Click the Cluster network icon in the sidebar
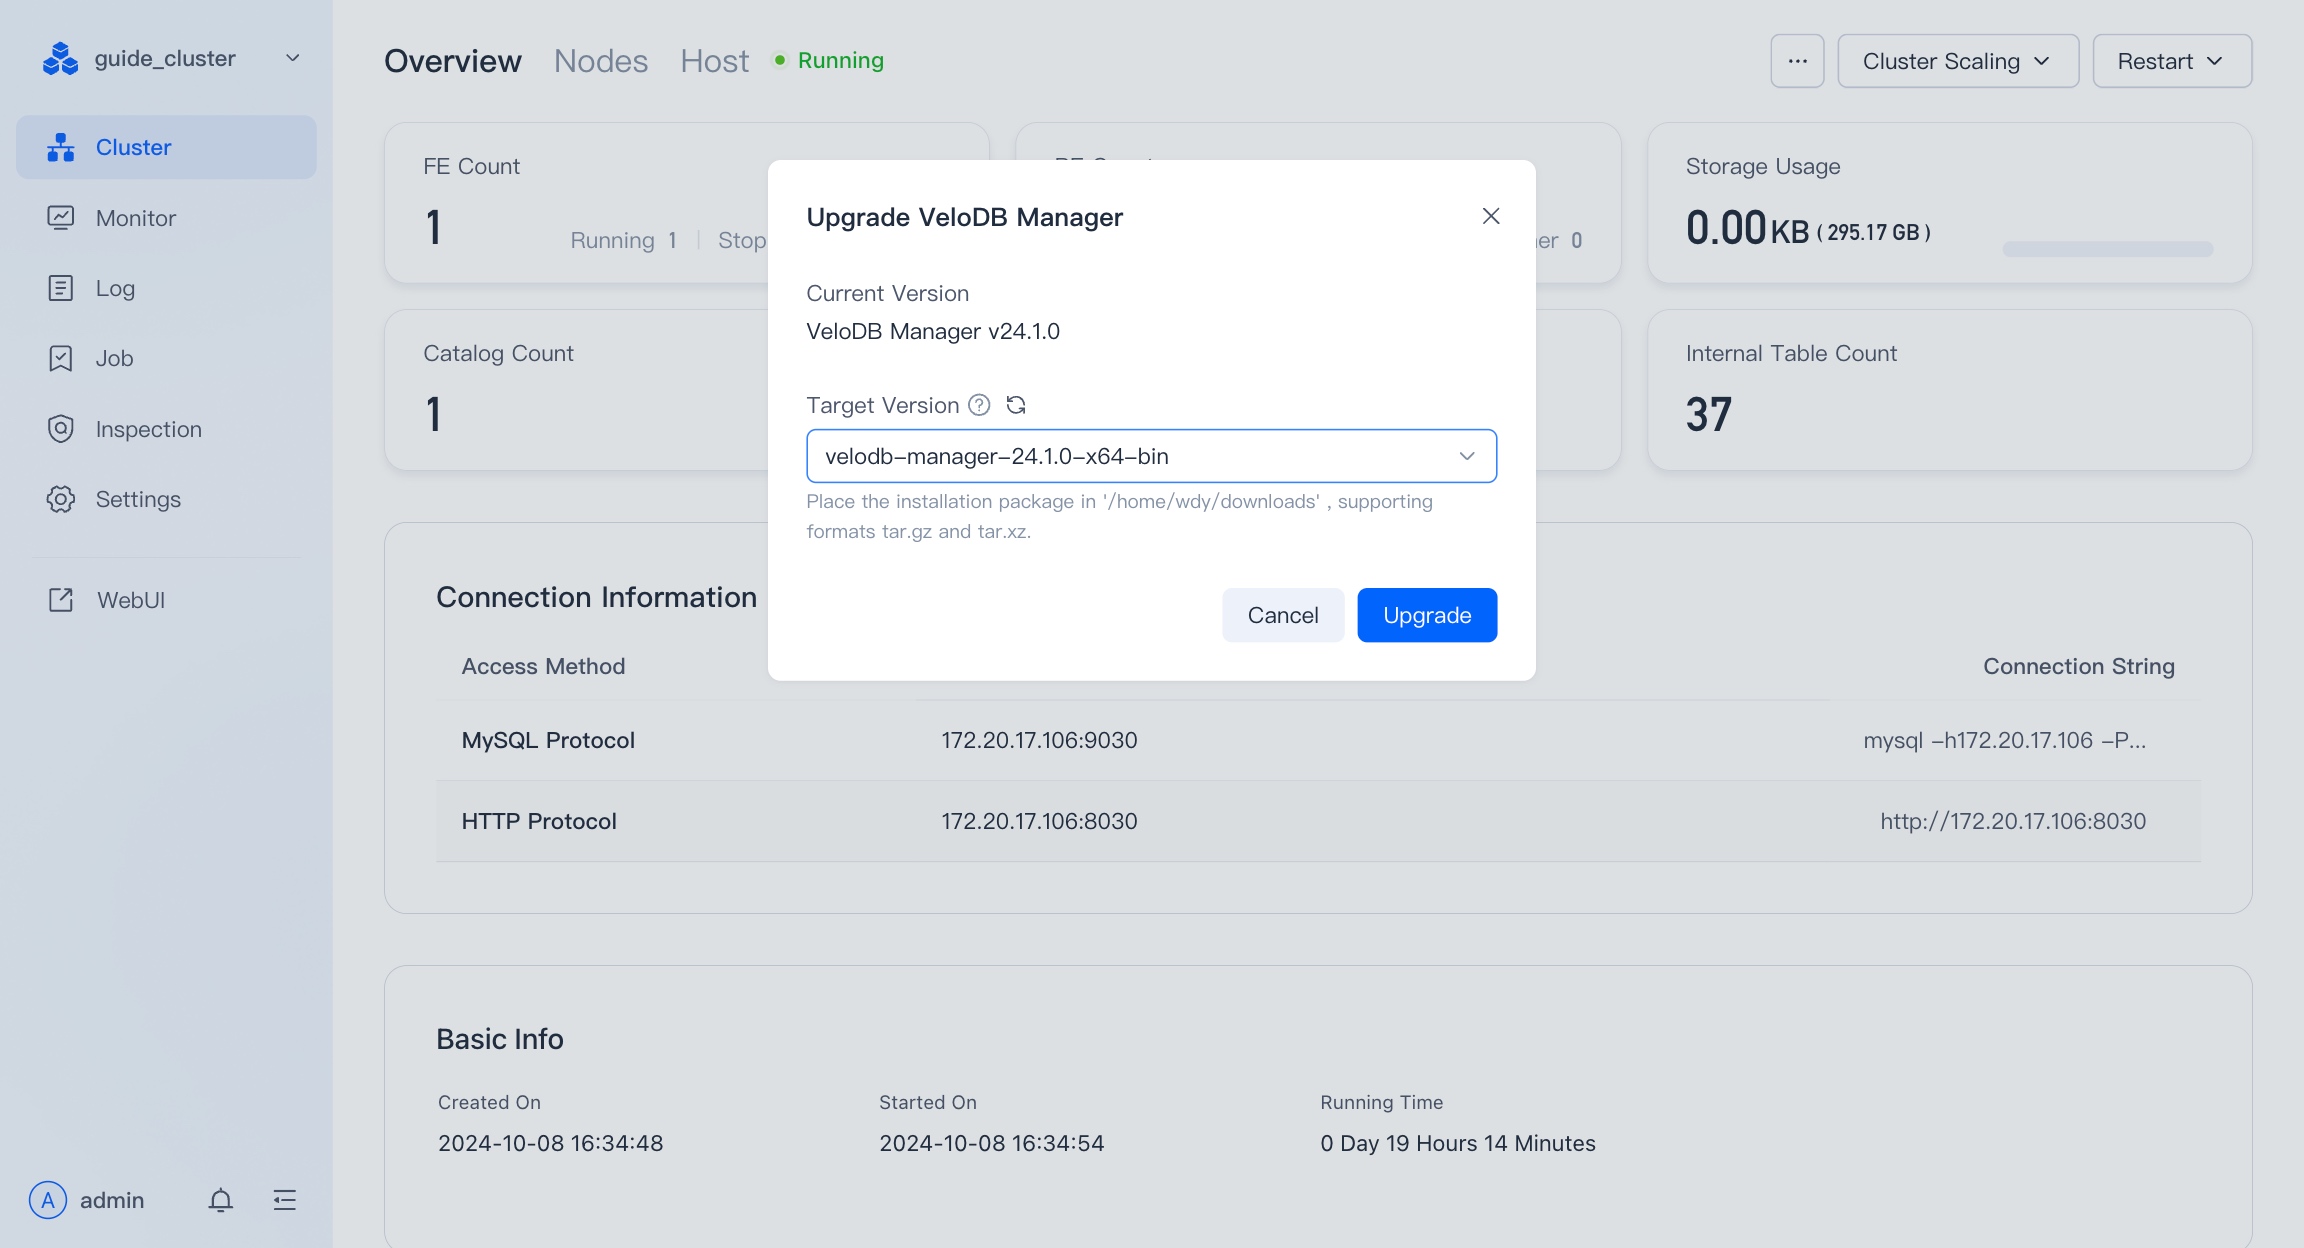2304x1248 pixels. click(61, 147)
